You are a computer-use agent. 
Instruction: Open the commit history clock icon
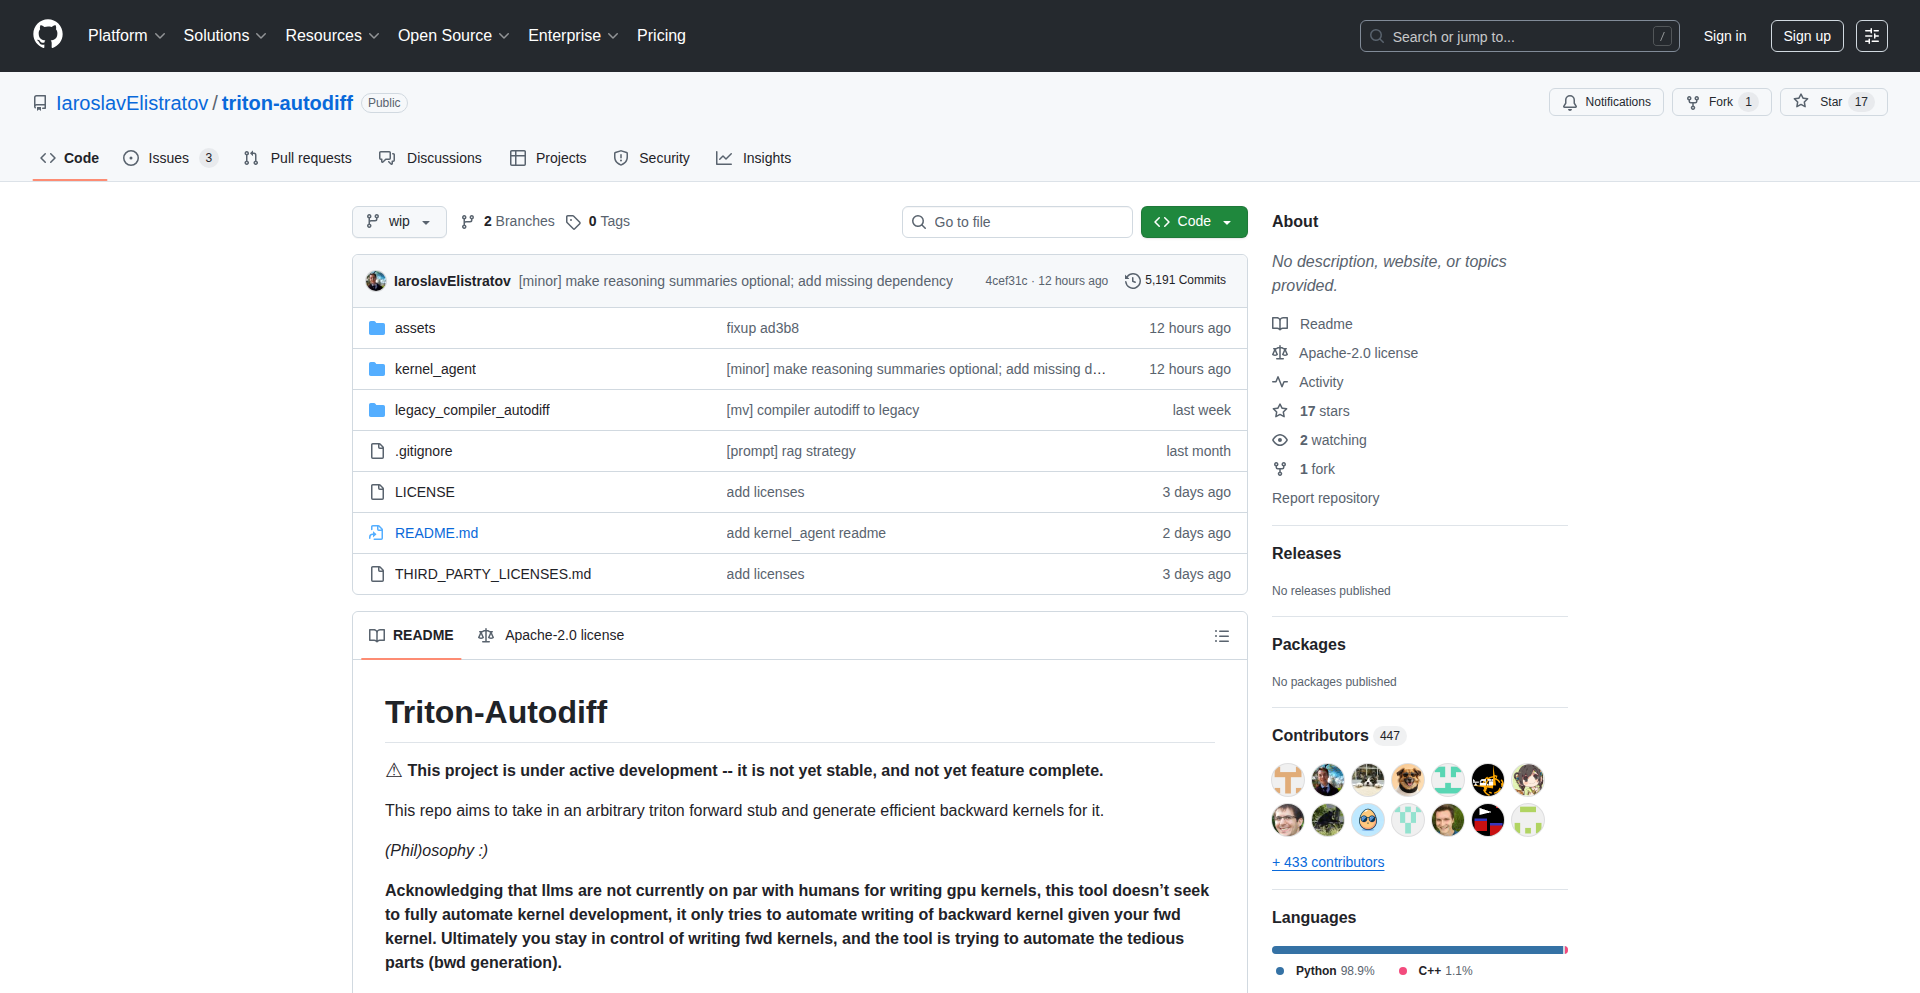(1133, 281)
